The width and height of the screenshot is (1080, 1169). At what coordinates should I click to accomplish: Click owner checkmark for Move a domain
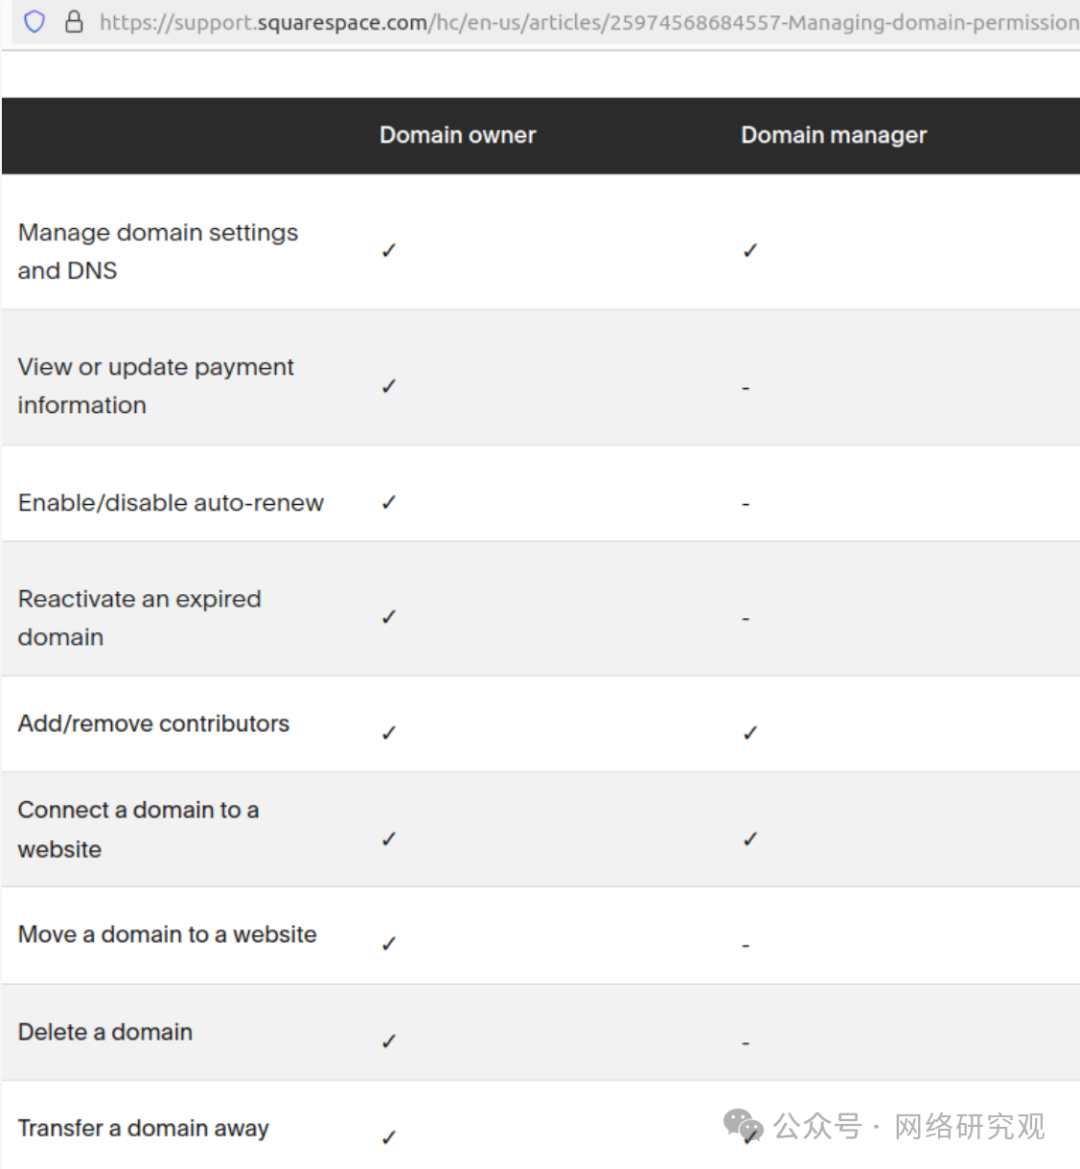(x=389, y=943)
